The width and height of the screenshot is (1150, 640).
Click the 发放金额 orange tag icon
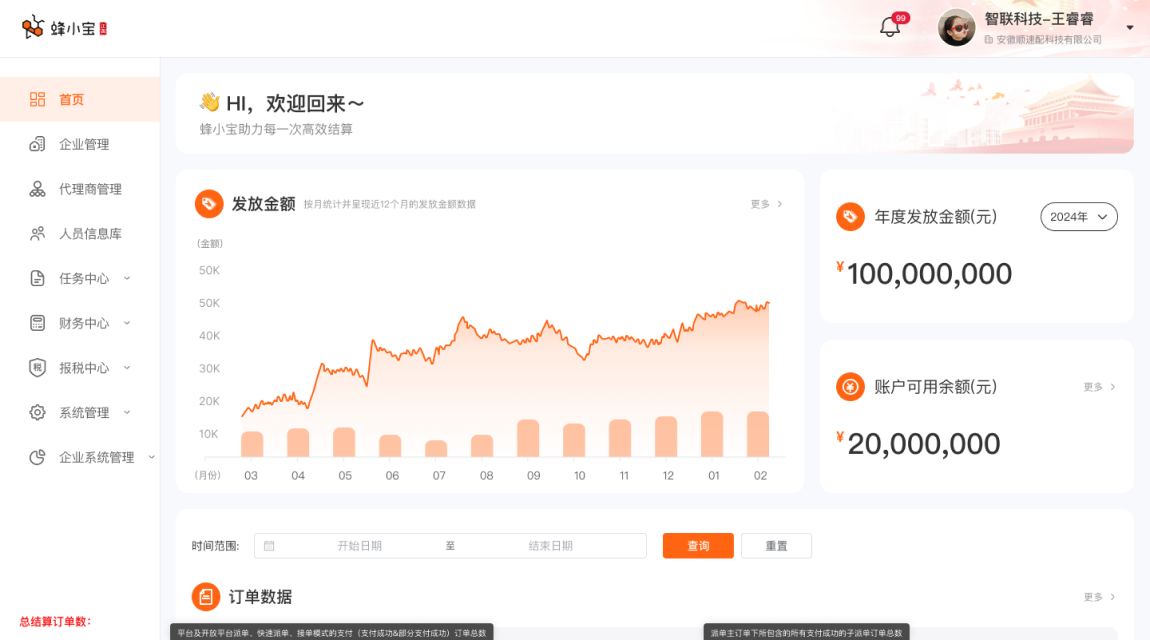[209, 204]
